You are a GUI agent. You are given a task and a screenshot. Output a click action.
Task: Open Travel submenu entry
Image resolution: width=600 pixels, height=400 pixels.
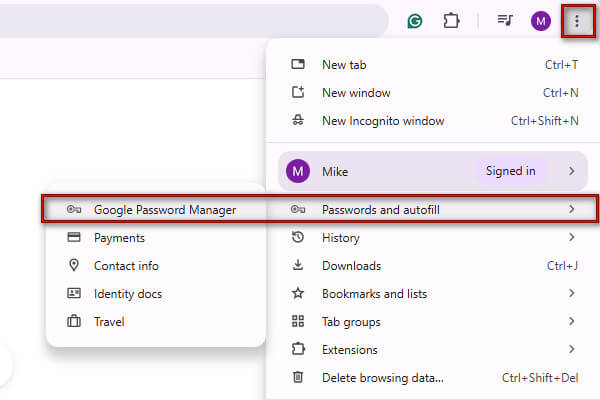tap(156, 322)
